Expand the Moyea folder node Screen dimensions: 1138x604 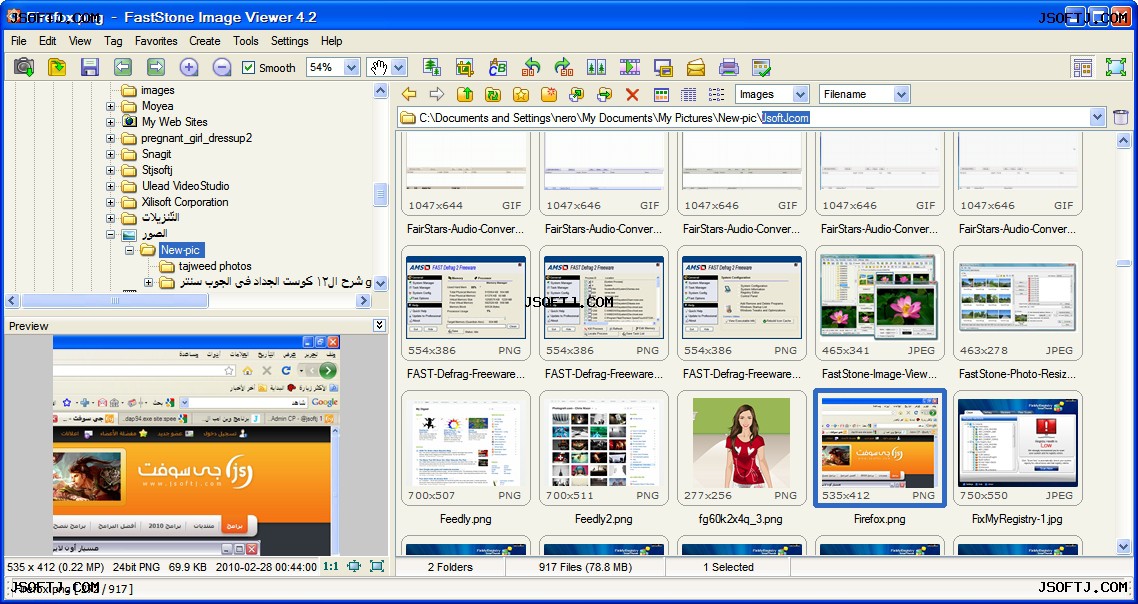click(110, 106)
